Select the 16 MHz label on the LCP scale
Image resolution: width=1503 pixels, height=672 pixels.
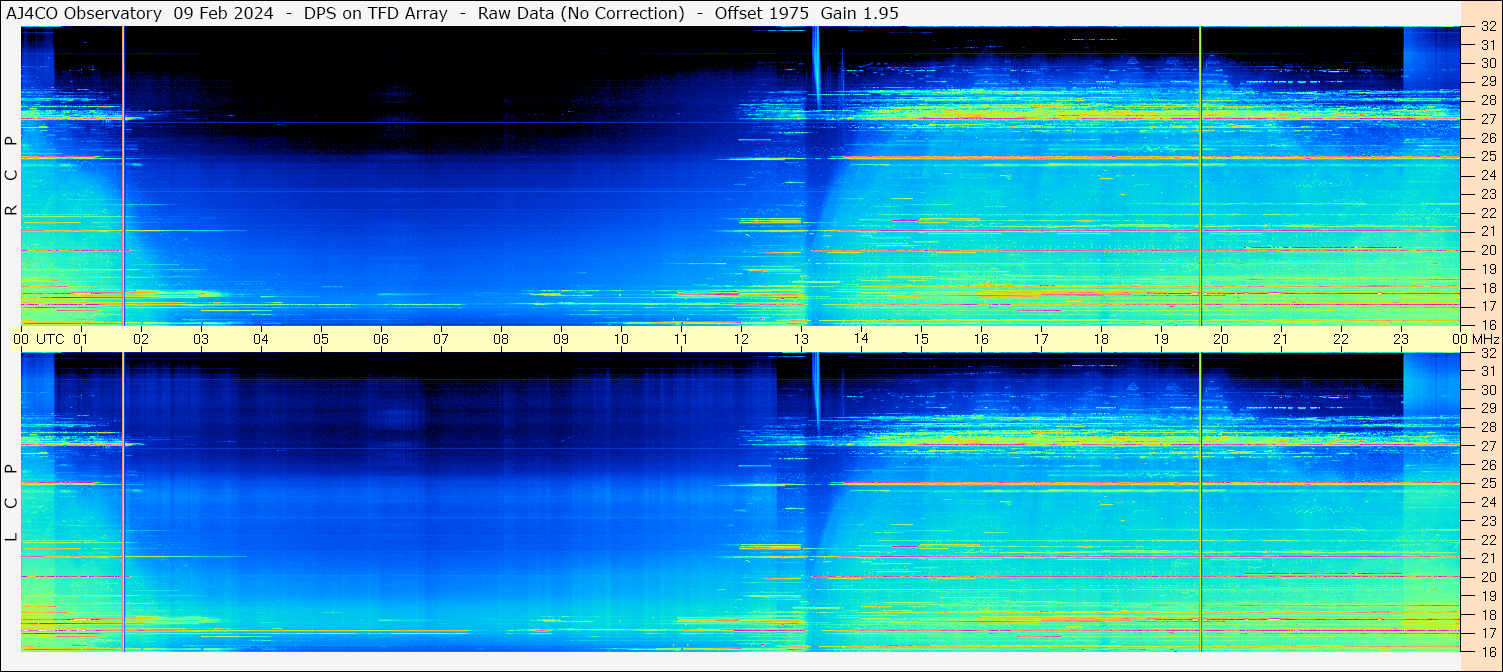(x=1487, y=650)
